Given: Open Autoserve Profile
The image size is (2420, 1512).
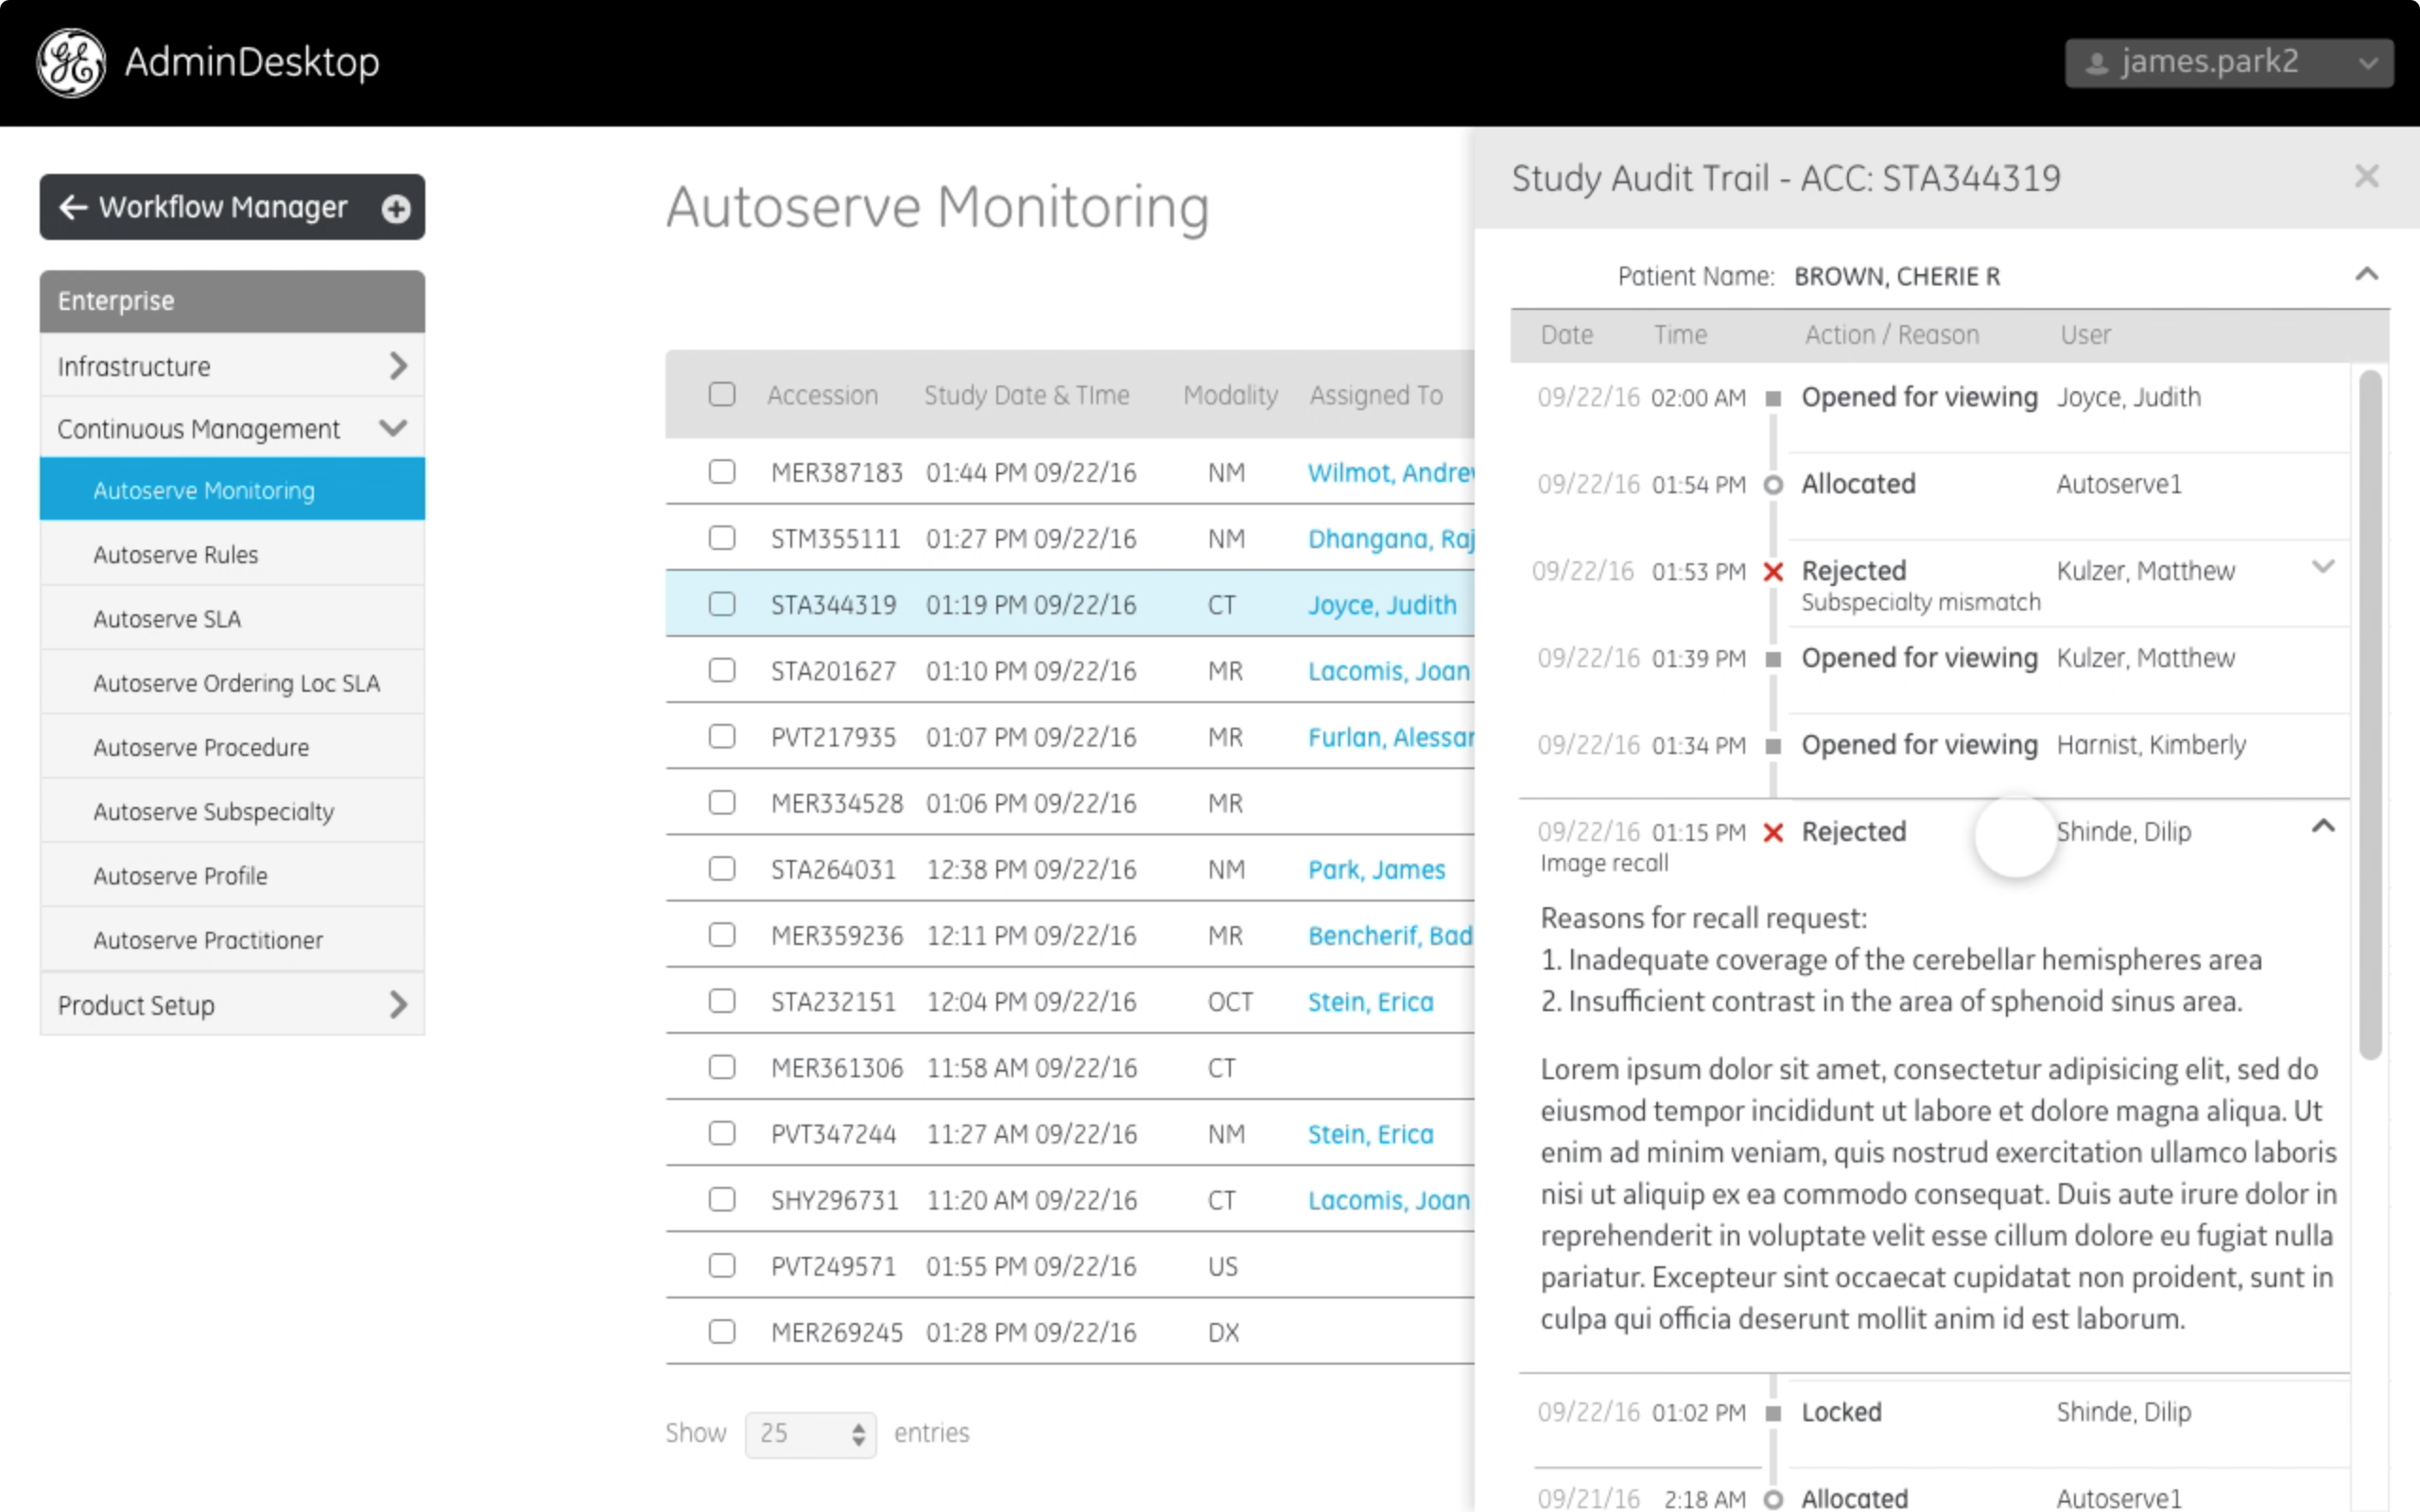Looking at the screenshot, I should point(232,876).
